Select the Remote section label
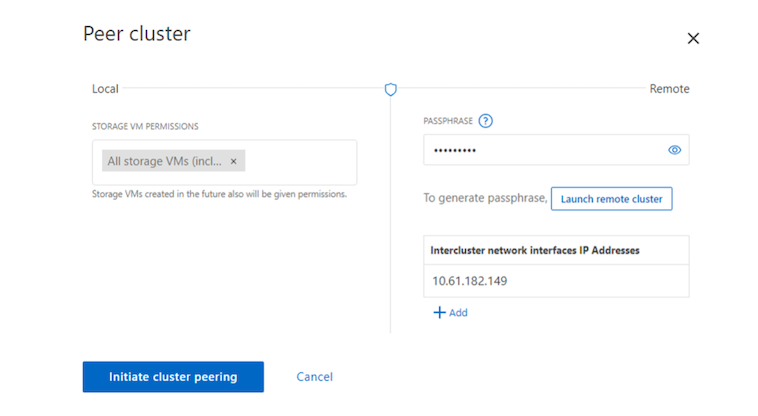758x416 pixels. (x=669, y=89)
